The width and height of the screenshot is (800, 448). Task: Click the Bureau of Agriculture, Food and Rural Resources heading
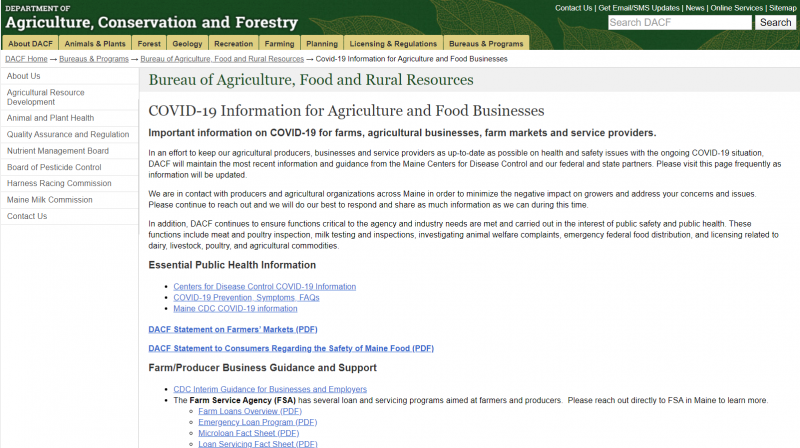click(311, 80)
